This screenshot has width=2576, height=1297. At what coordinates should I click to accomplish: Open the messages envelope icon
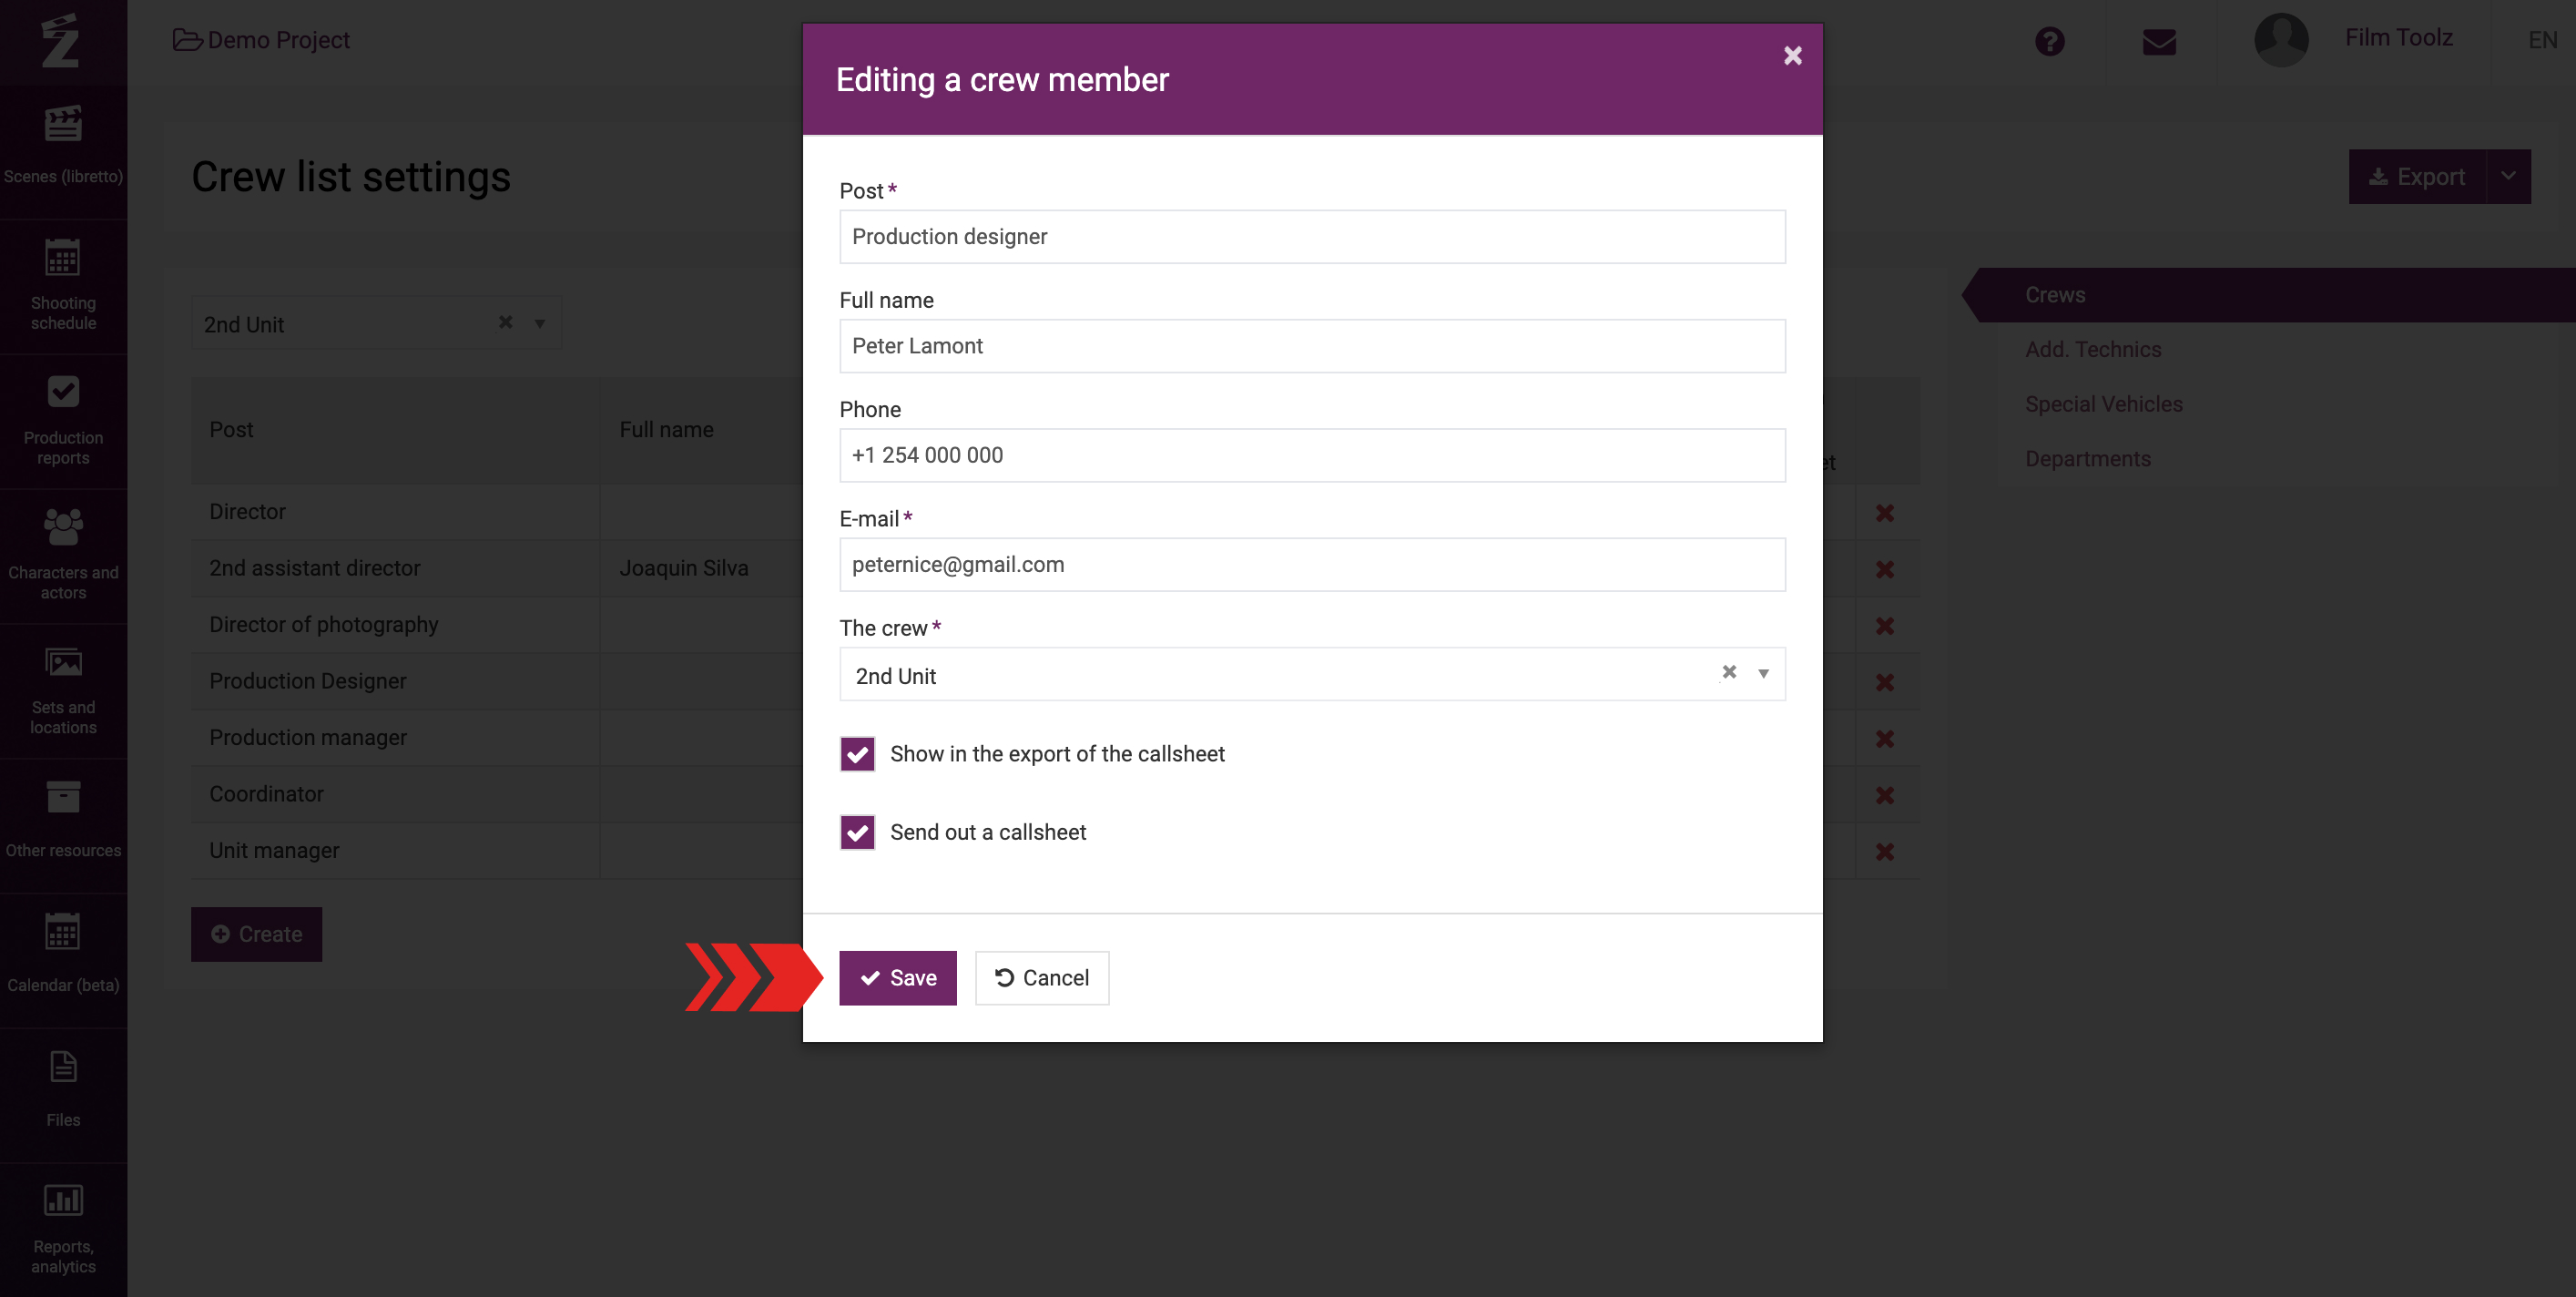pyautogui.click(x=2159, y=41)
